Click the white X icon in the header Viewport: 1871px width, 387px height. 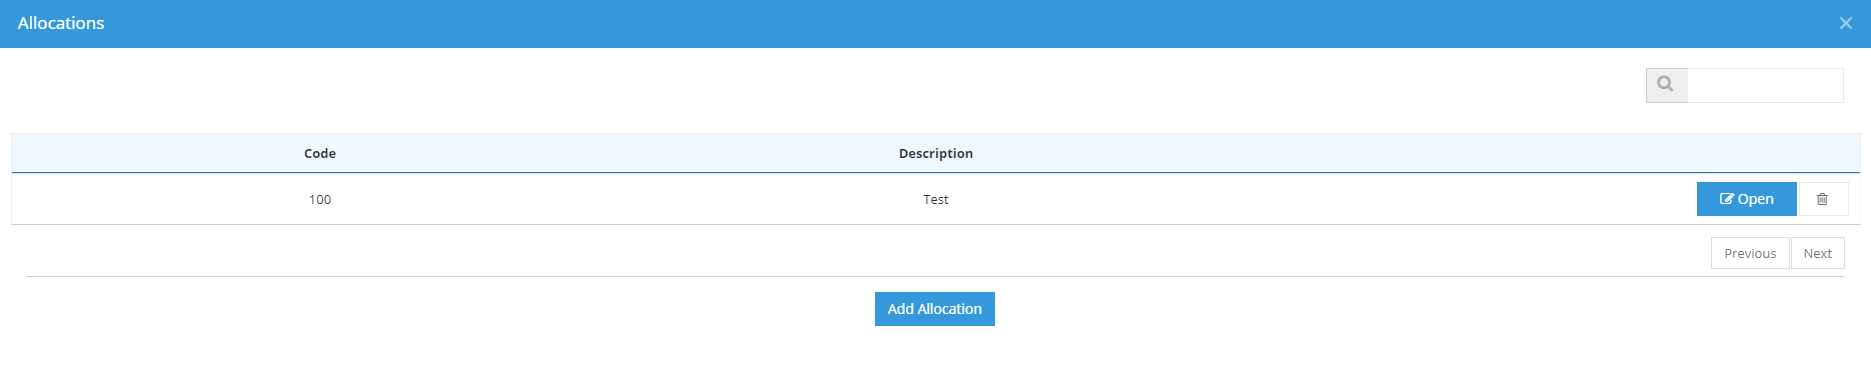click(1846, 23)
